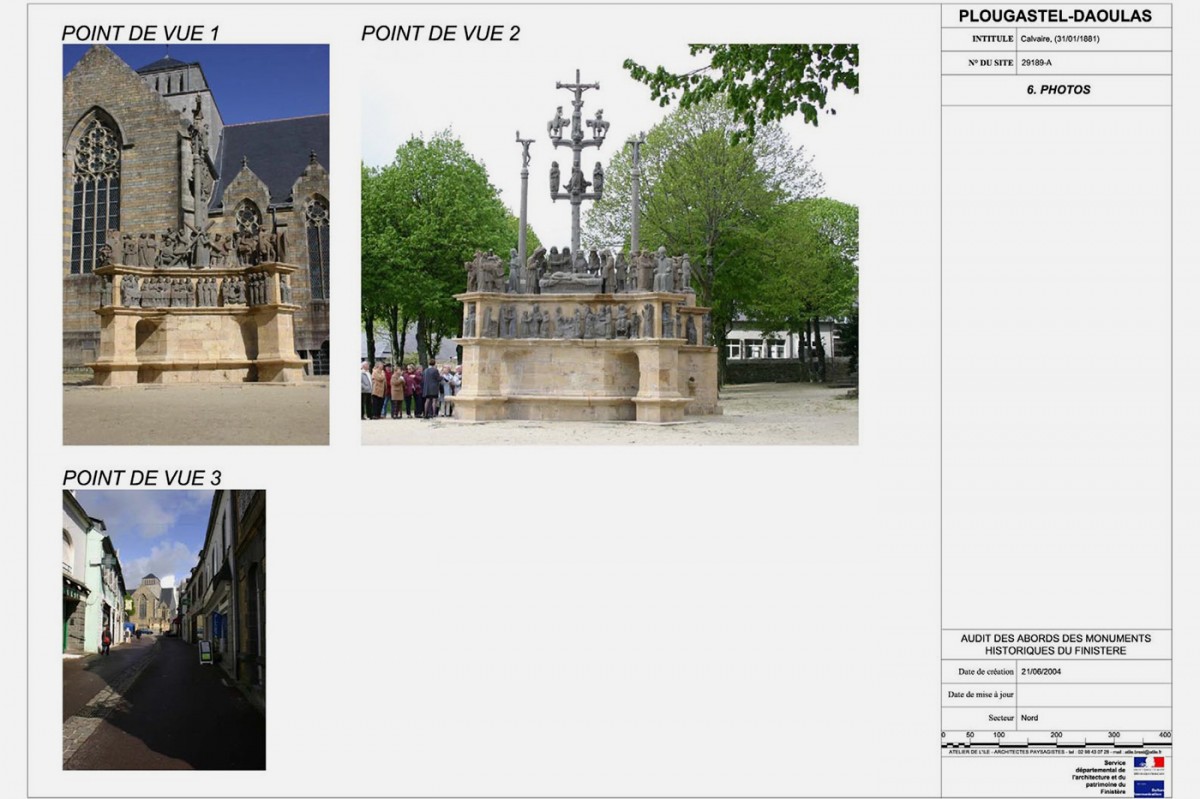Select the Point de Vue 3 street photo

click(x=164, y=629)
